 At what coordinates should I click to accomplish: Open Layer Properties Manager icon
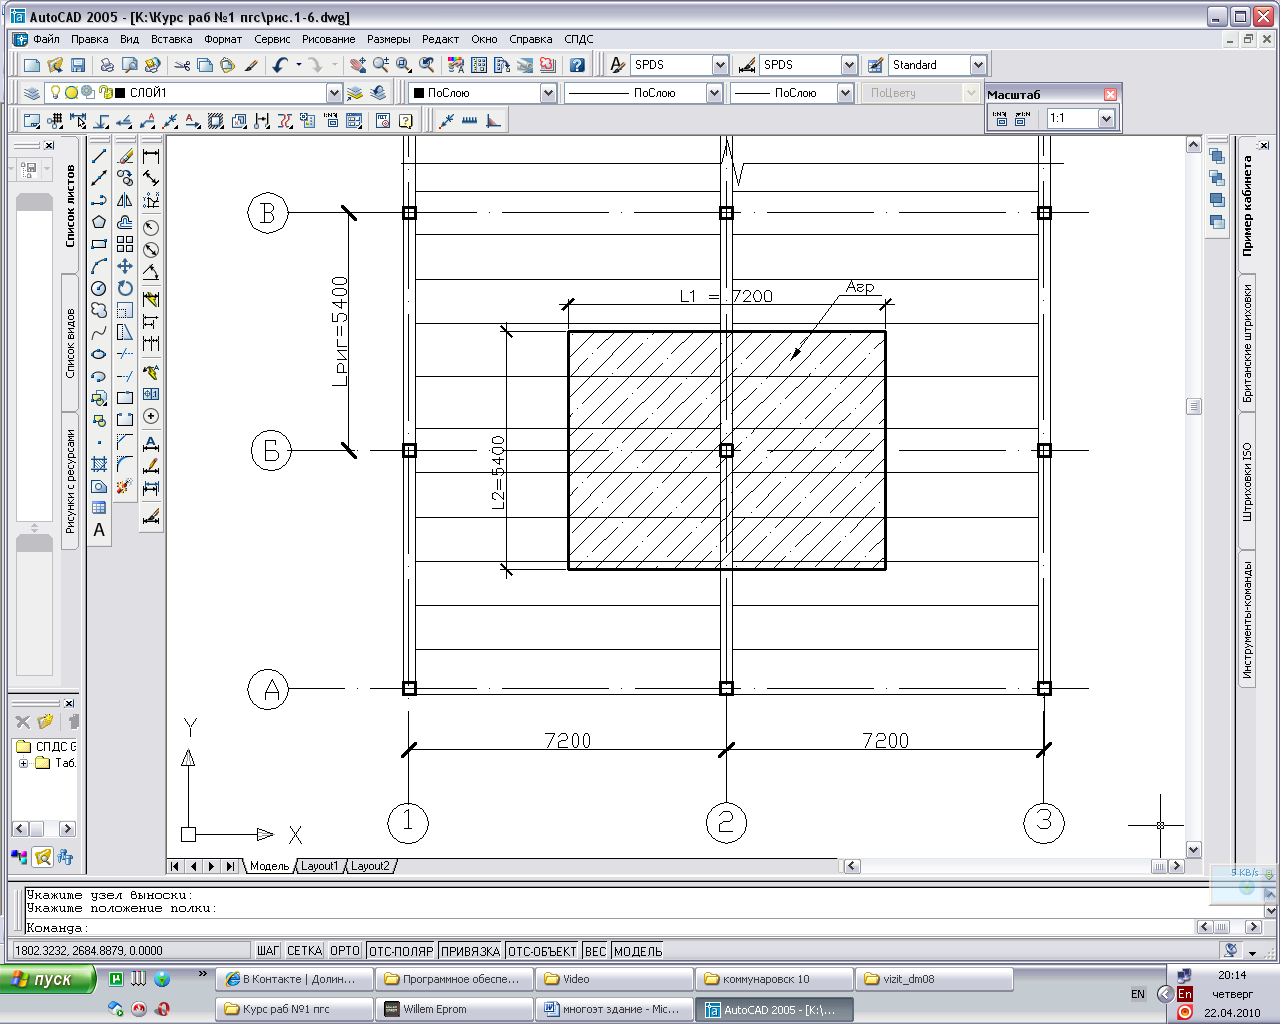32,93
